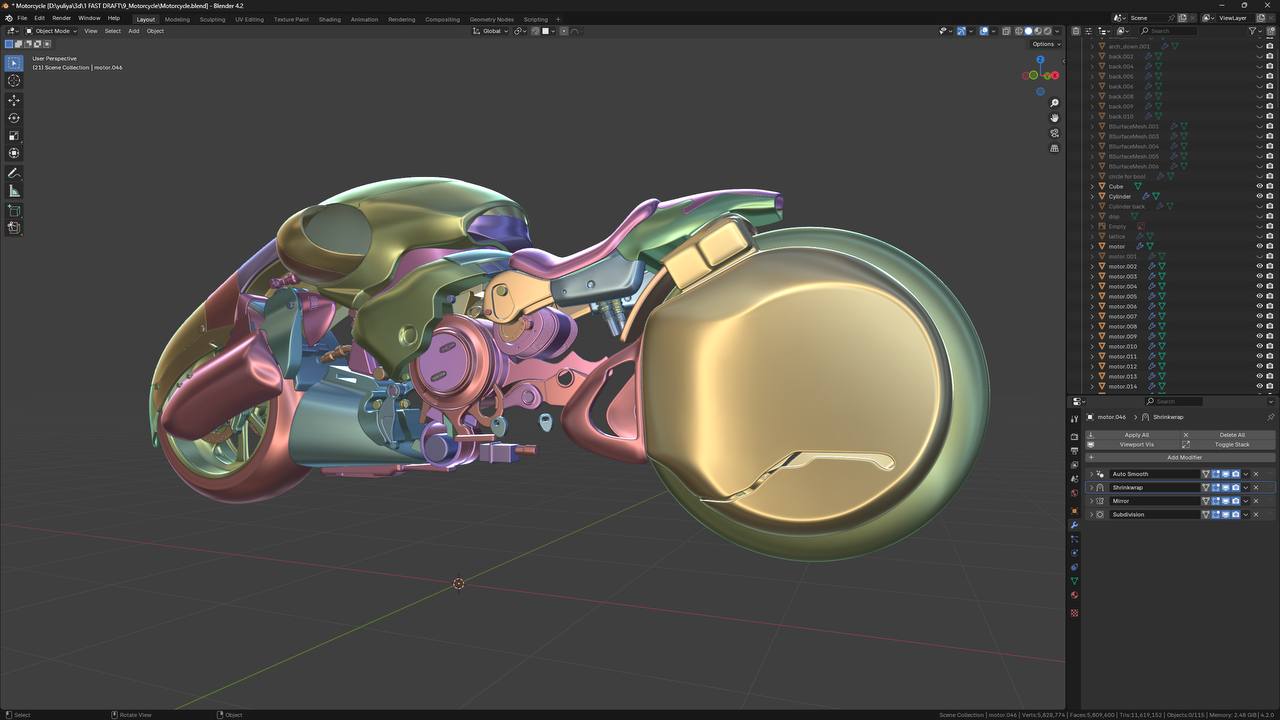Expand the Shrinkwrap modifier panel
1280x720 pixels.
pyautogui.click(x=1091, y=488)
